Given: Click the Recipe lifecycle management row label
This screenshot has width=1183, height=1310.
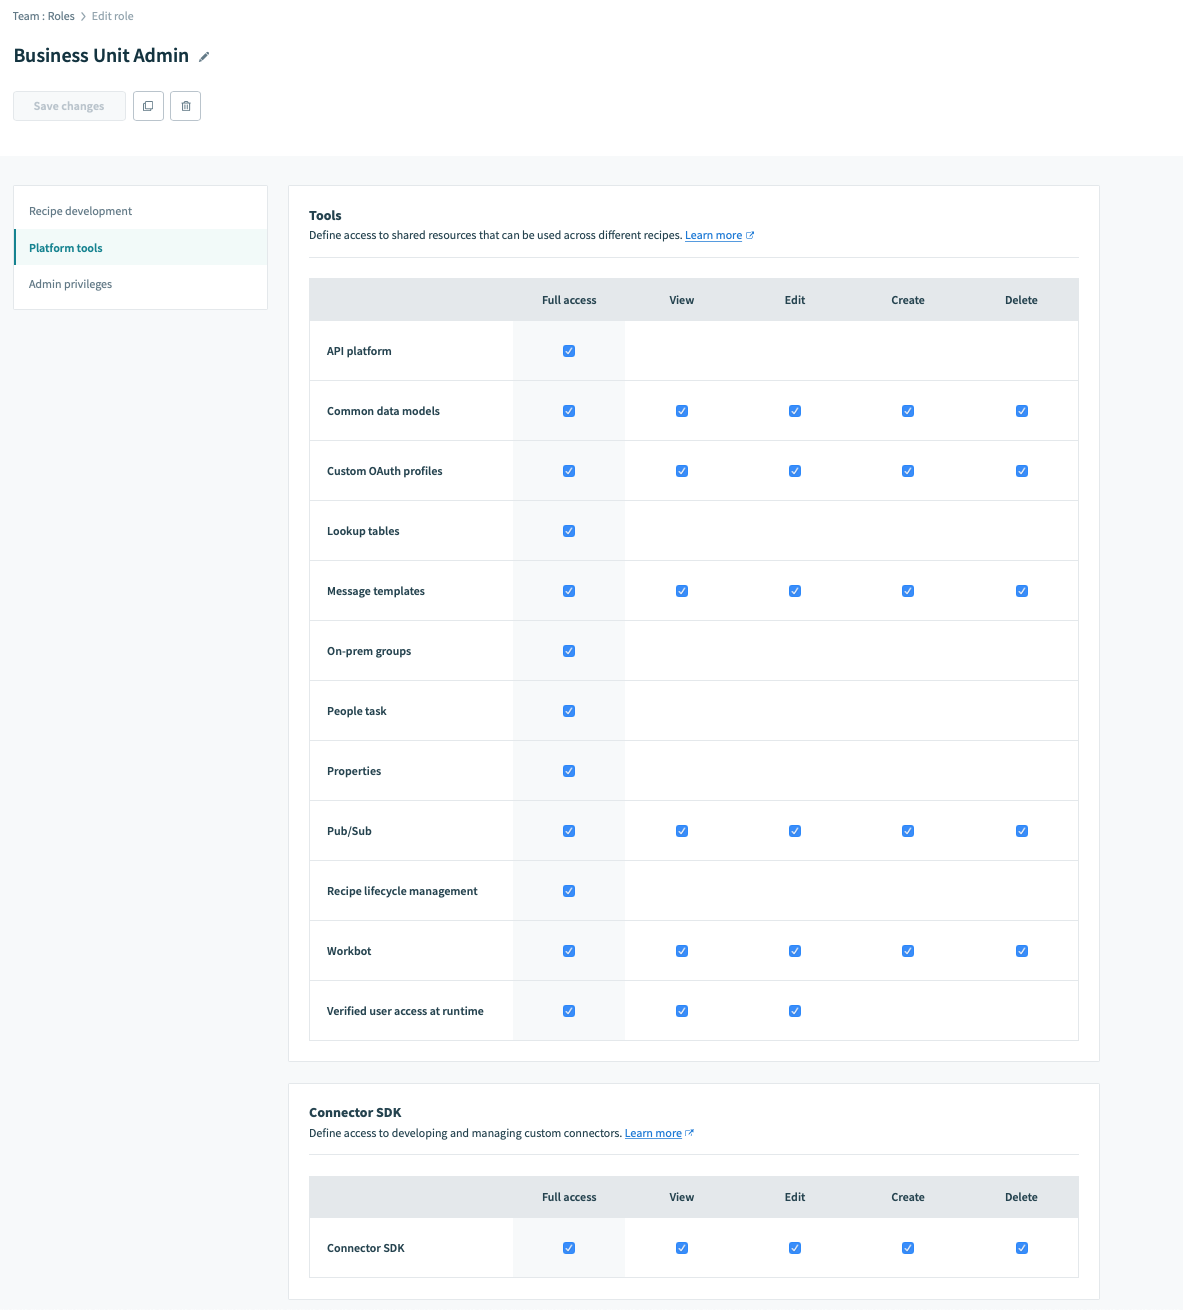Looking at the screenshot, I should [x=402, y=891].
